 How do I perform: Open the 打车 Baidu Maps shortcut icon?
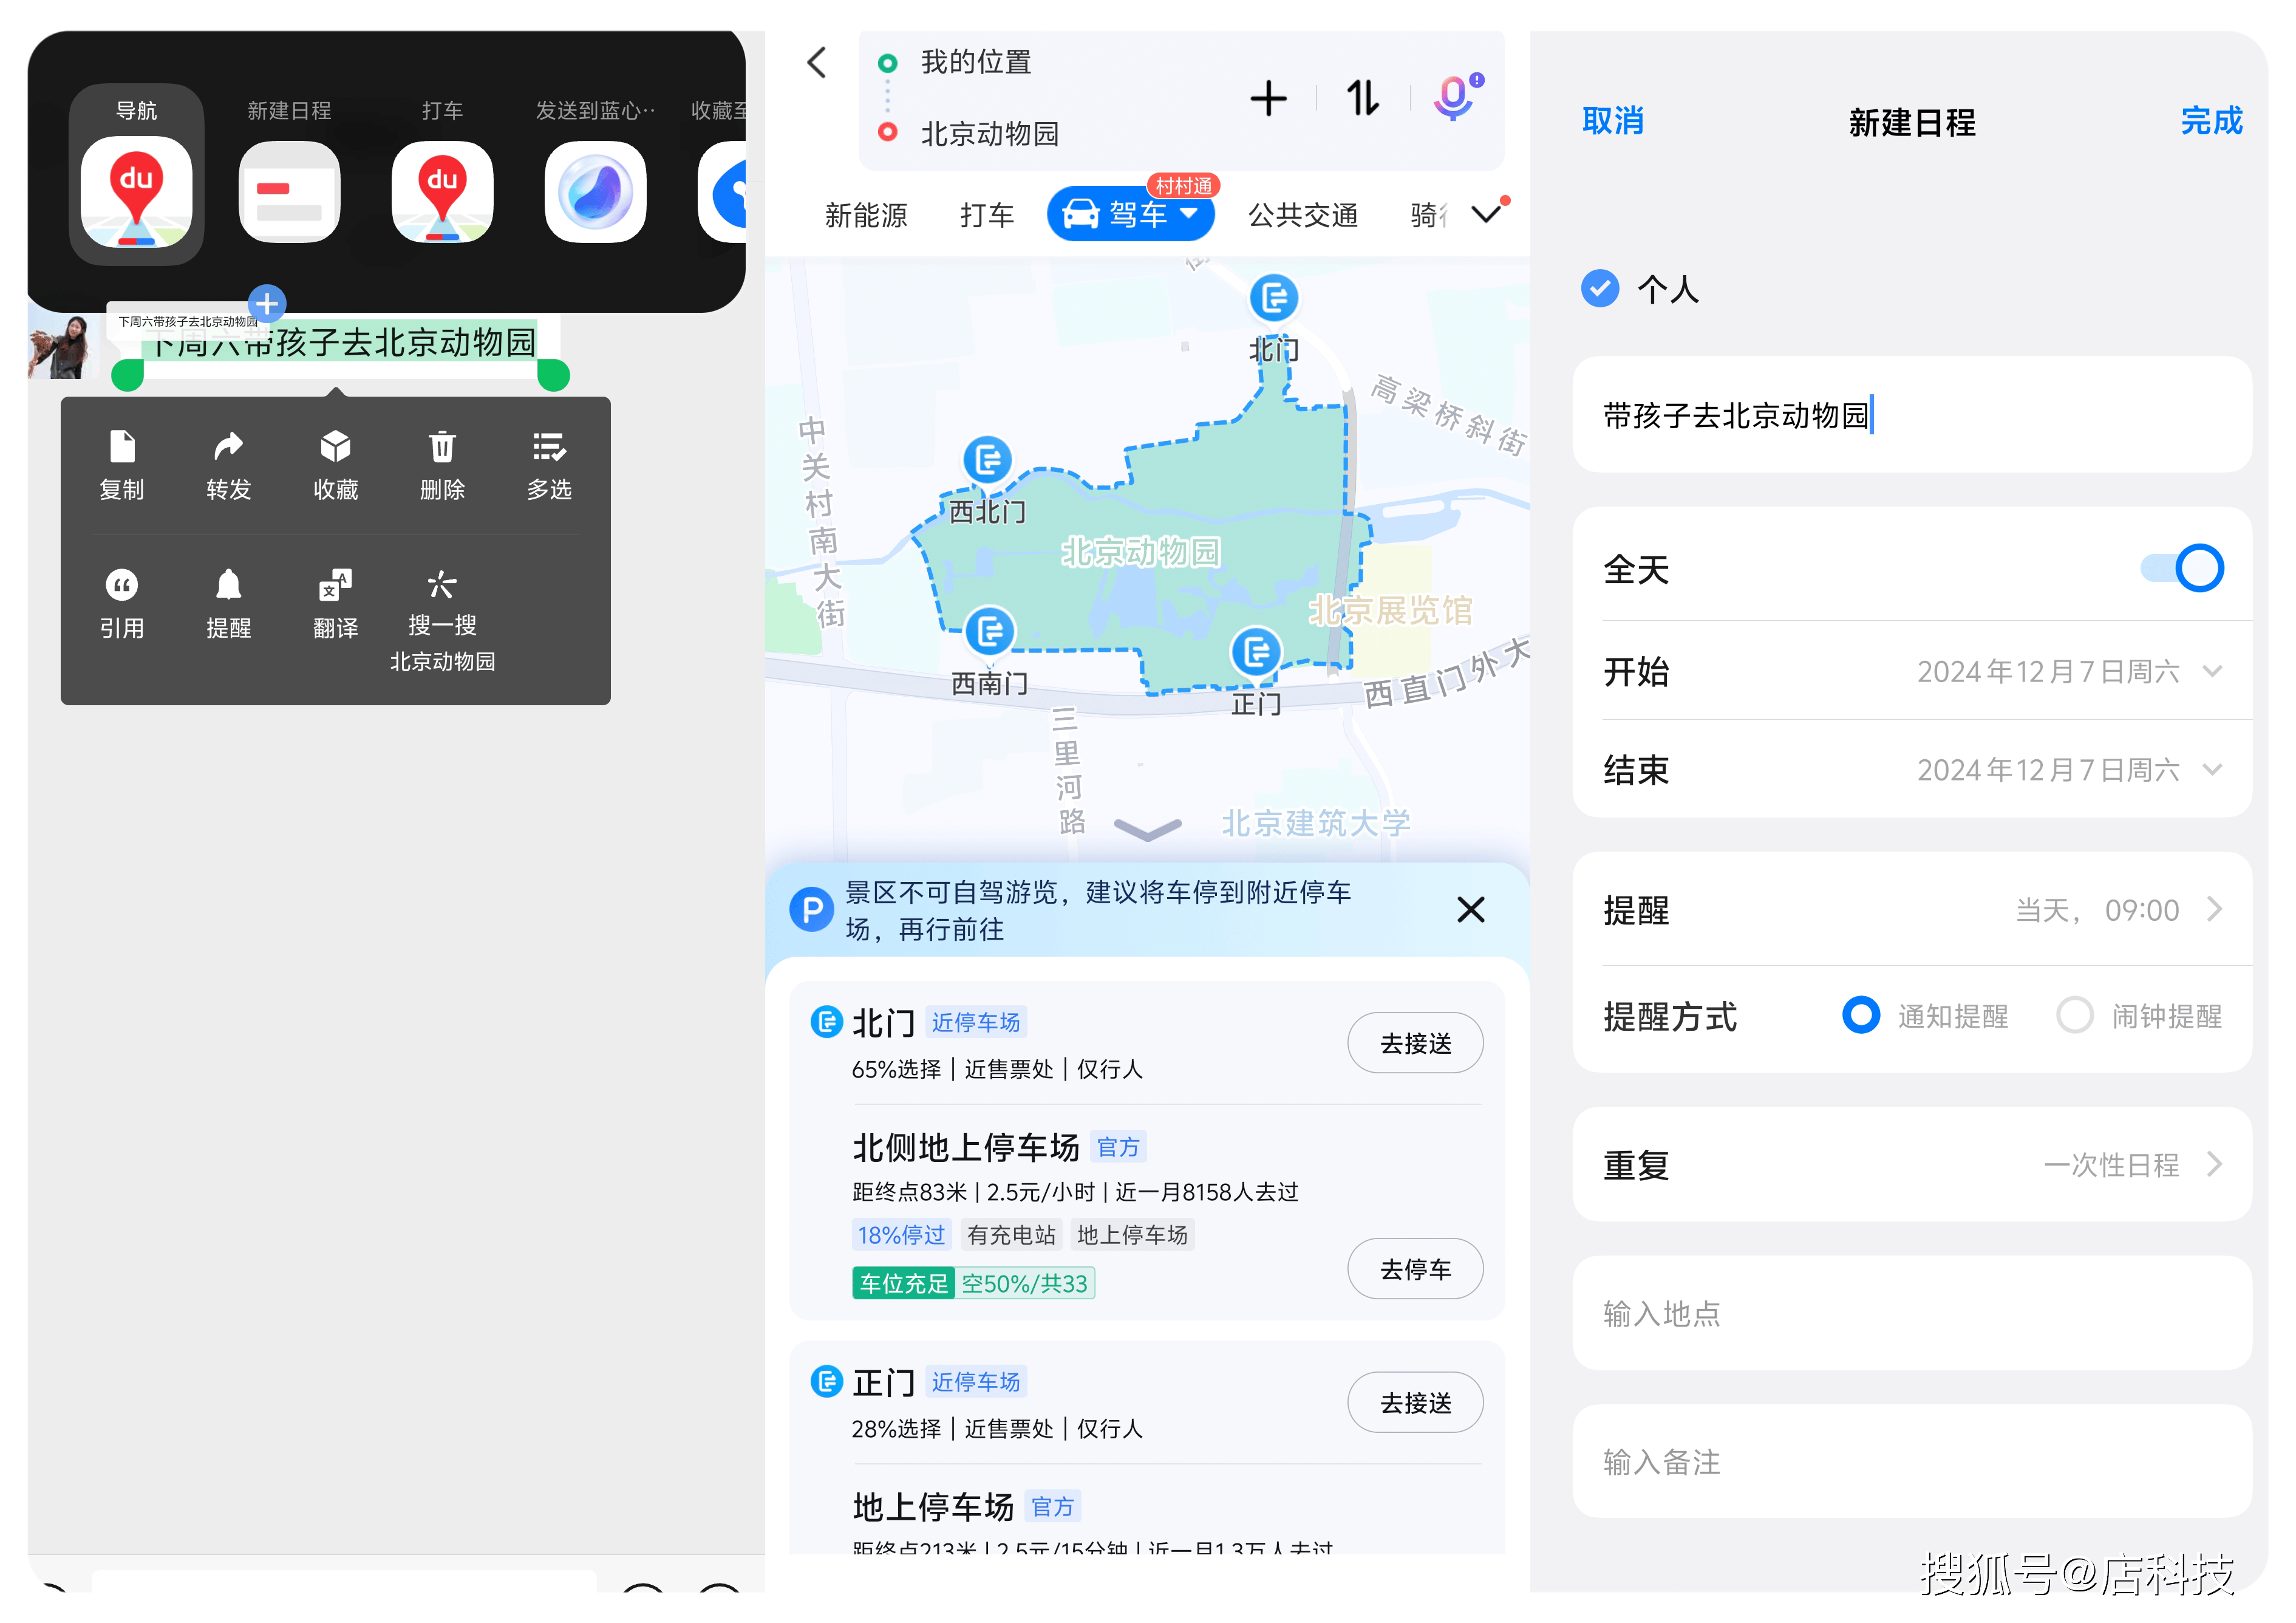pos(442,192)
